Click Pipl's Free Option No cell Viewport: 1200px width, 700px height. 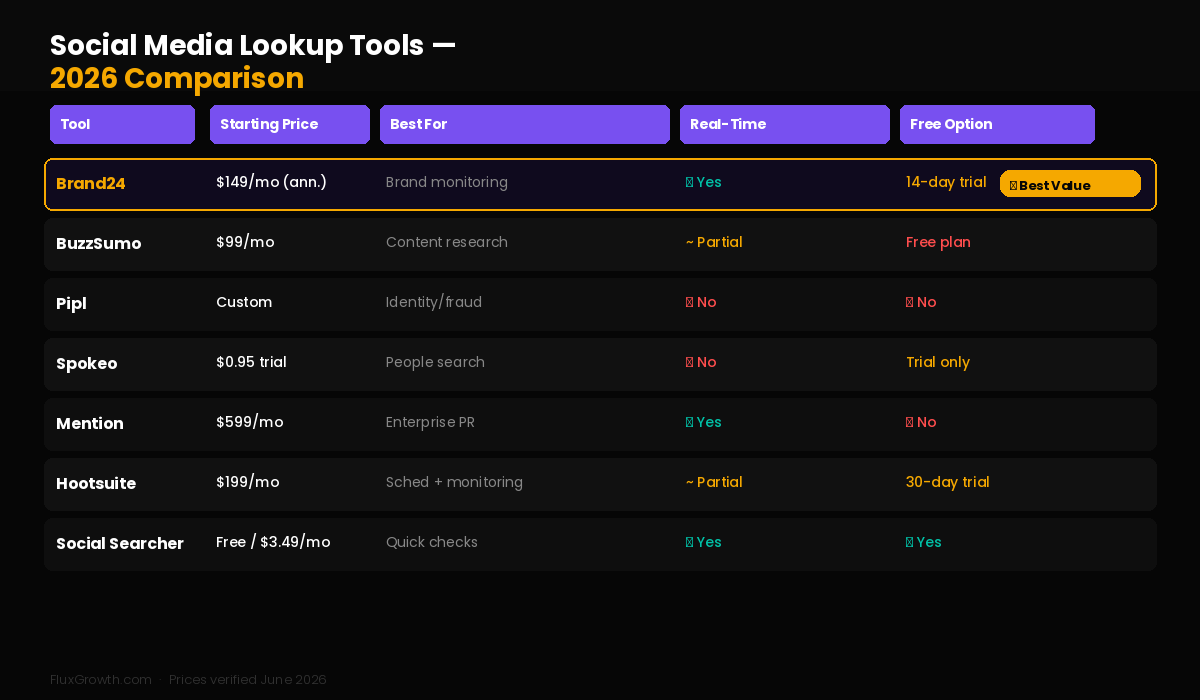coord(921,302)
